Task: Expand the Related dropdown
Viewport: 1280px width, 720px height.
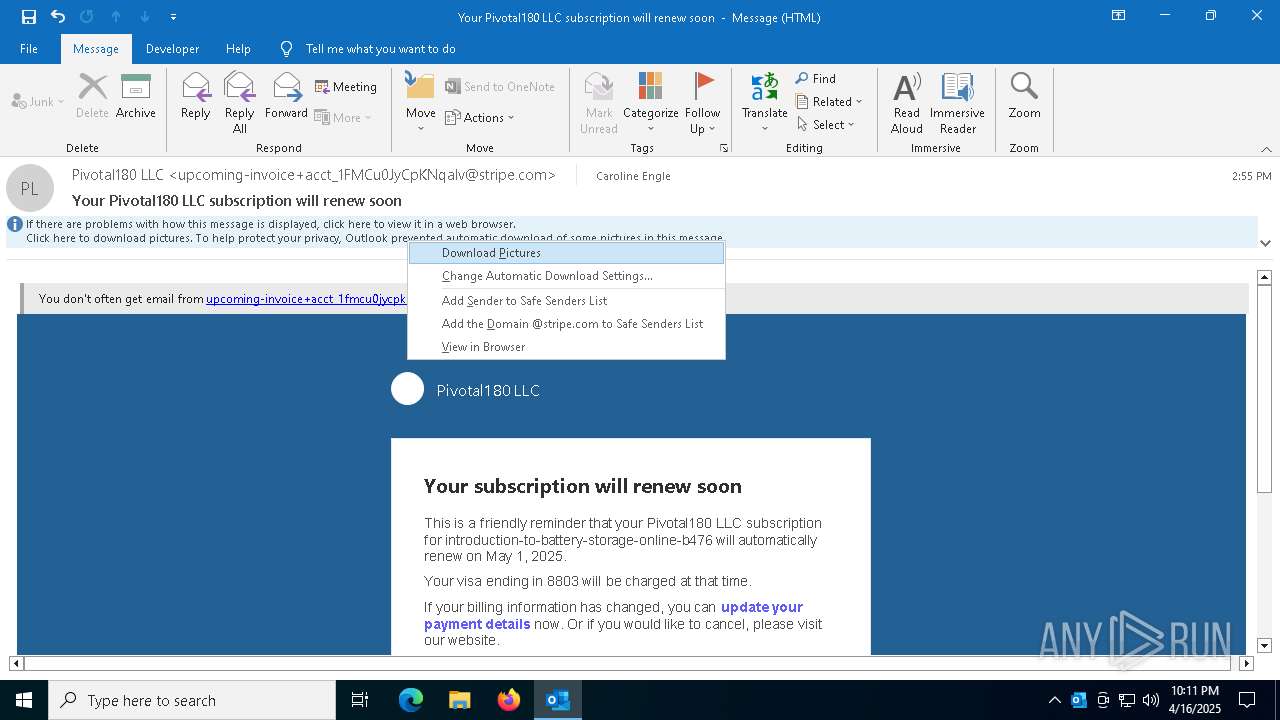Action: (829, 101)
